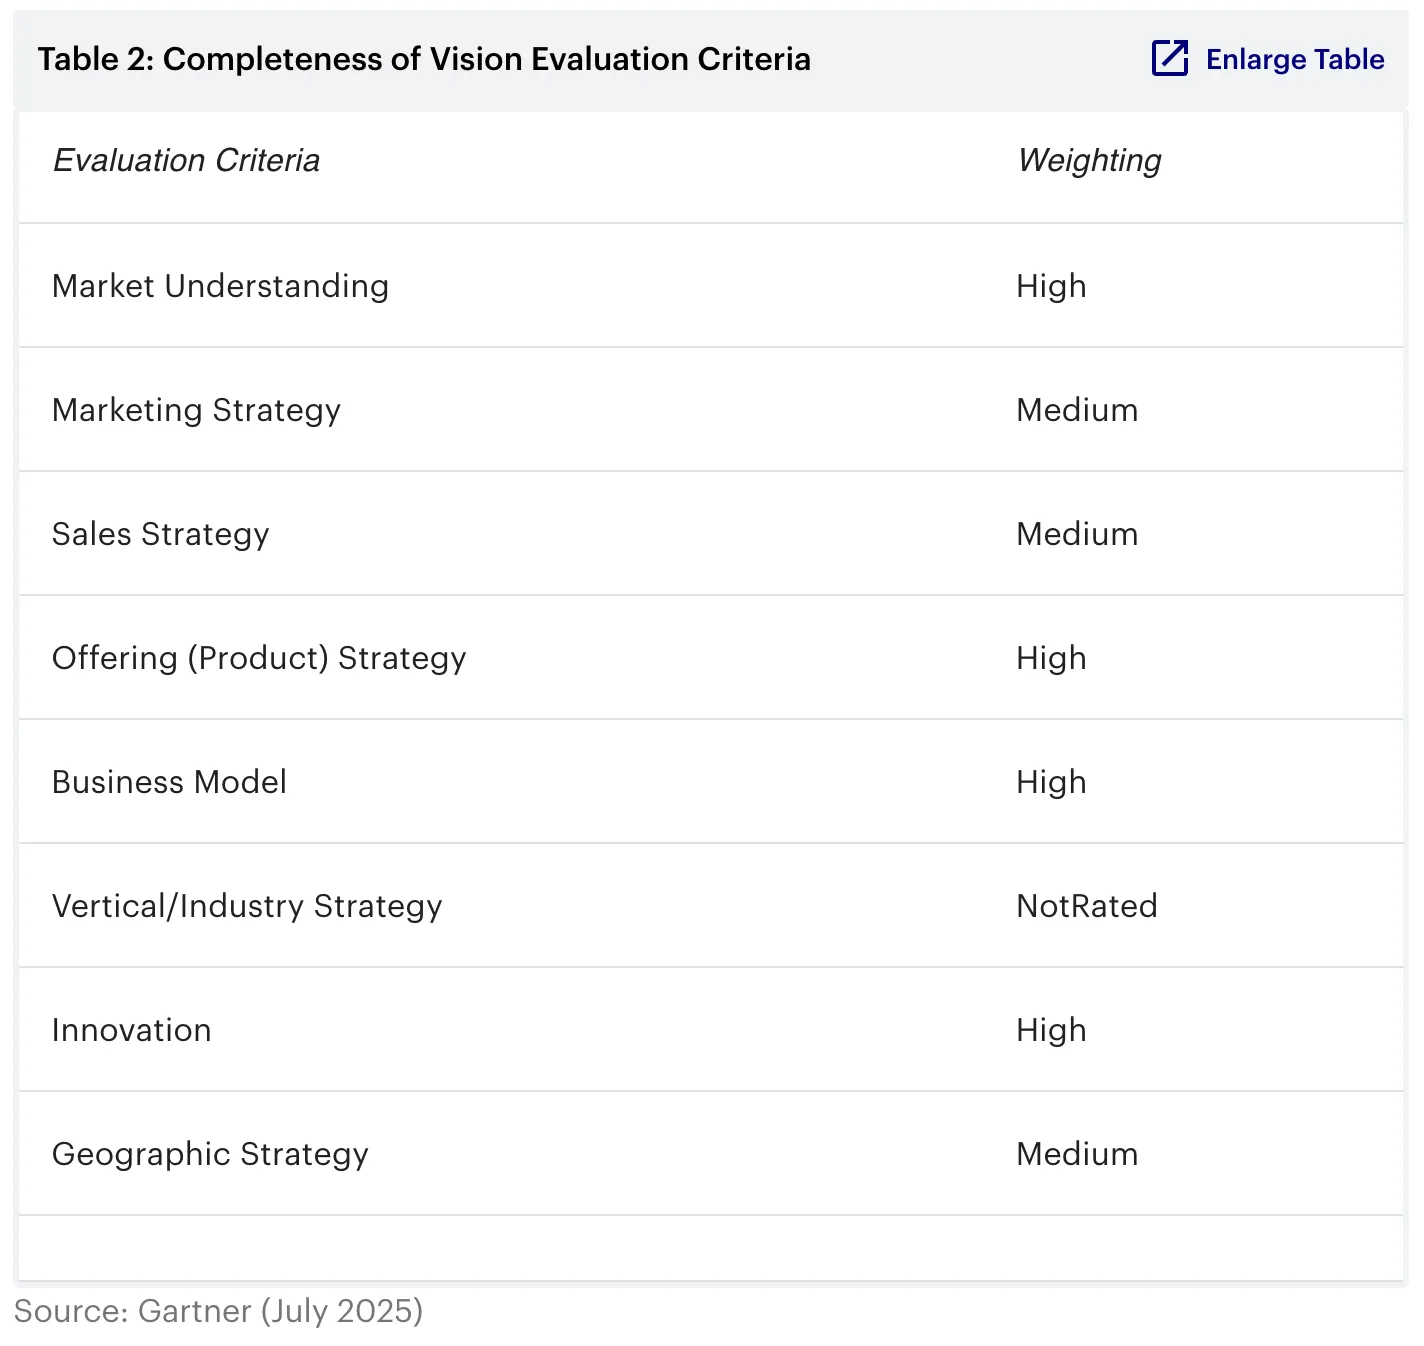This screenshot has width=1424, height=1346.
Task: Click the enlarge table arrow icon
Action: pos(1169,59)
